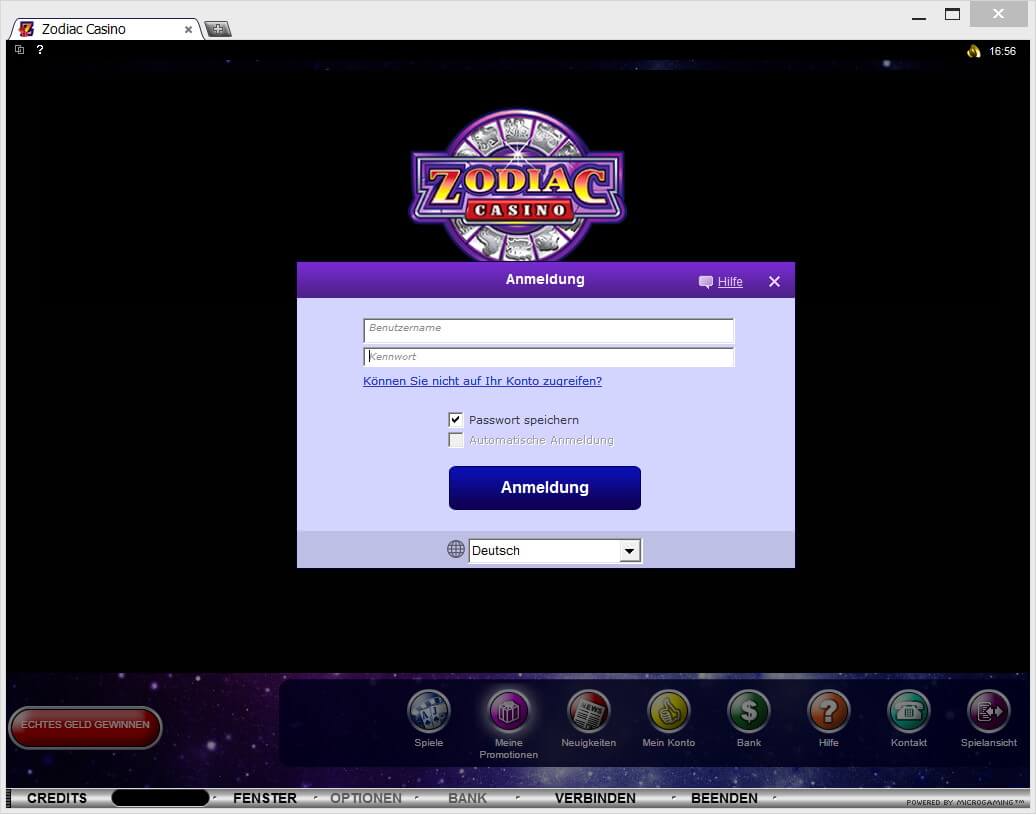Click the gold coins icon beside the clock
The image size is (1036, 815).
[974, 51]
